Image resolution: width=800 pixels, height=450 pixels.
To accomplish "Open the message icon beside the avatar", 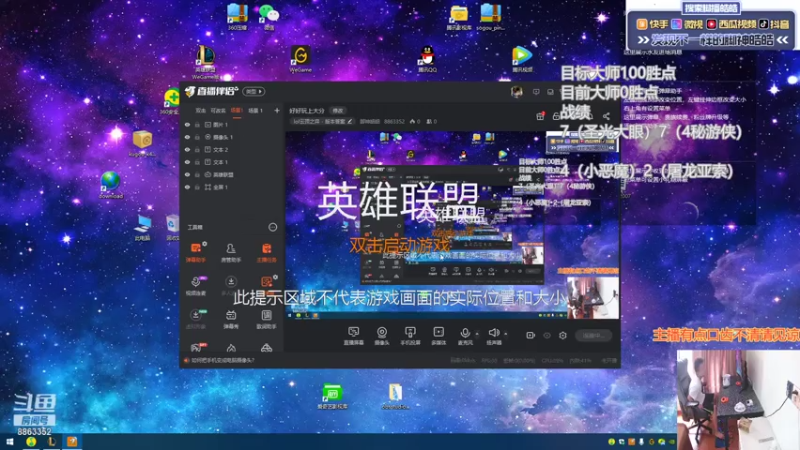I will (536, 92).
